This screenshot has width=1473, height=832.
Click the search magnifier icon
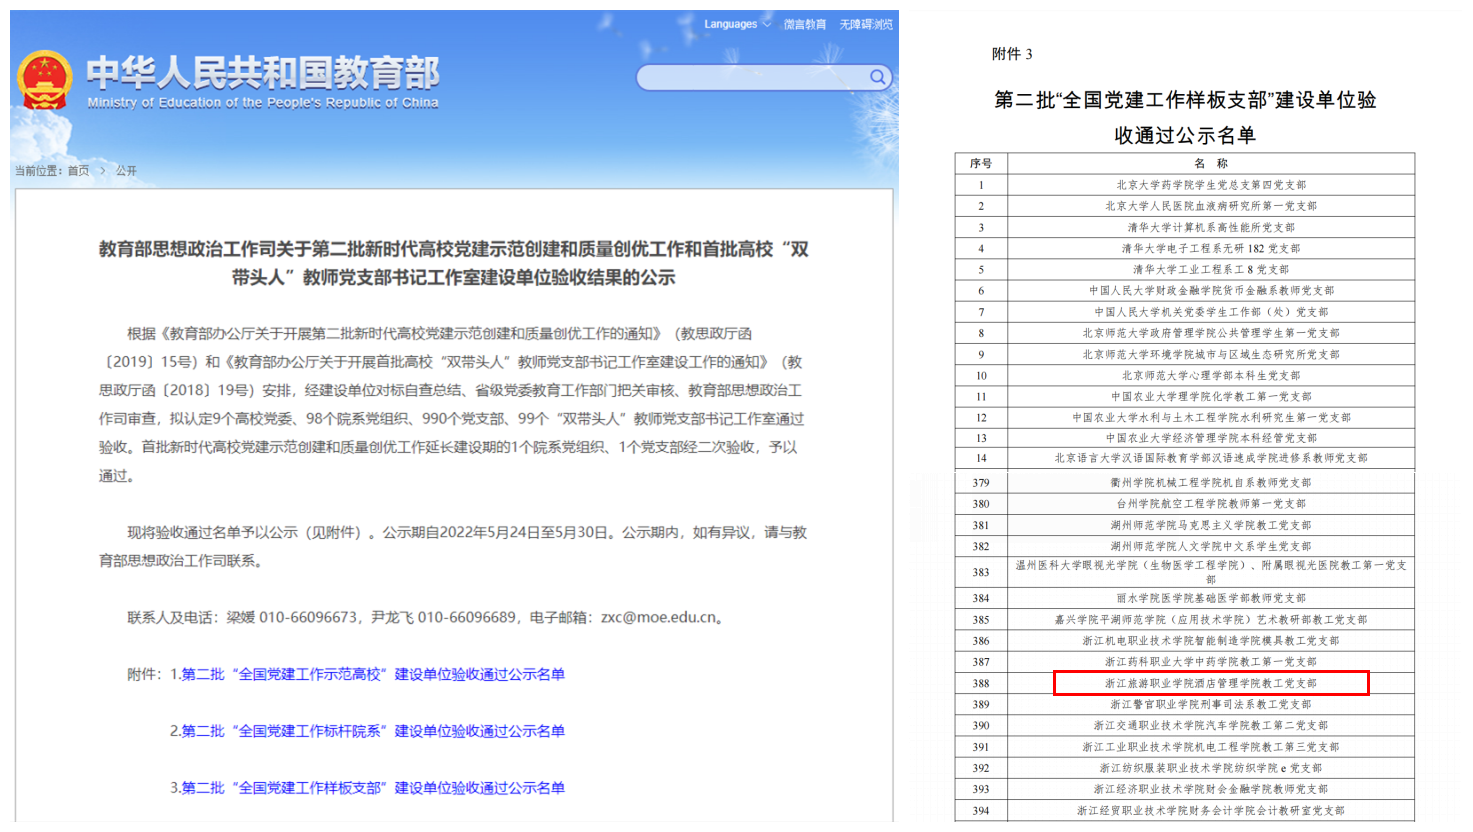(877, 77)
